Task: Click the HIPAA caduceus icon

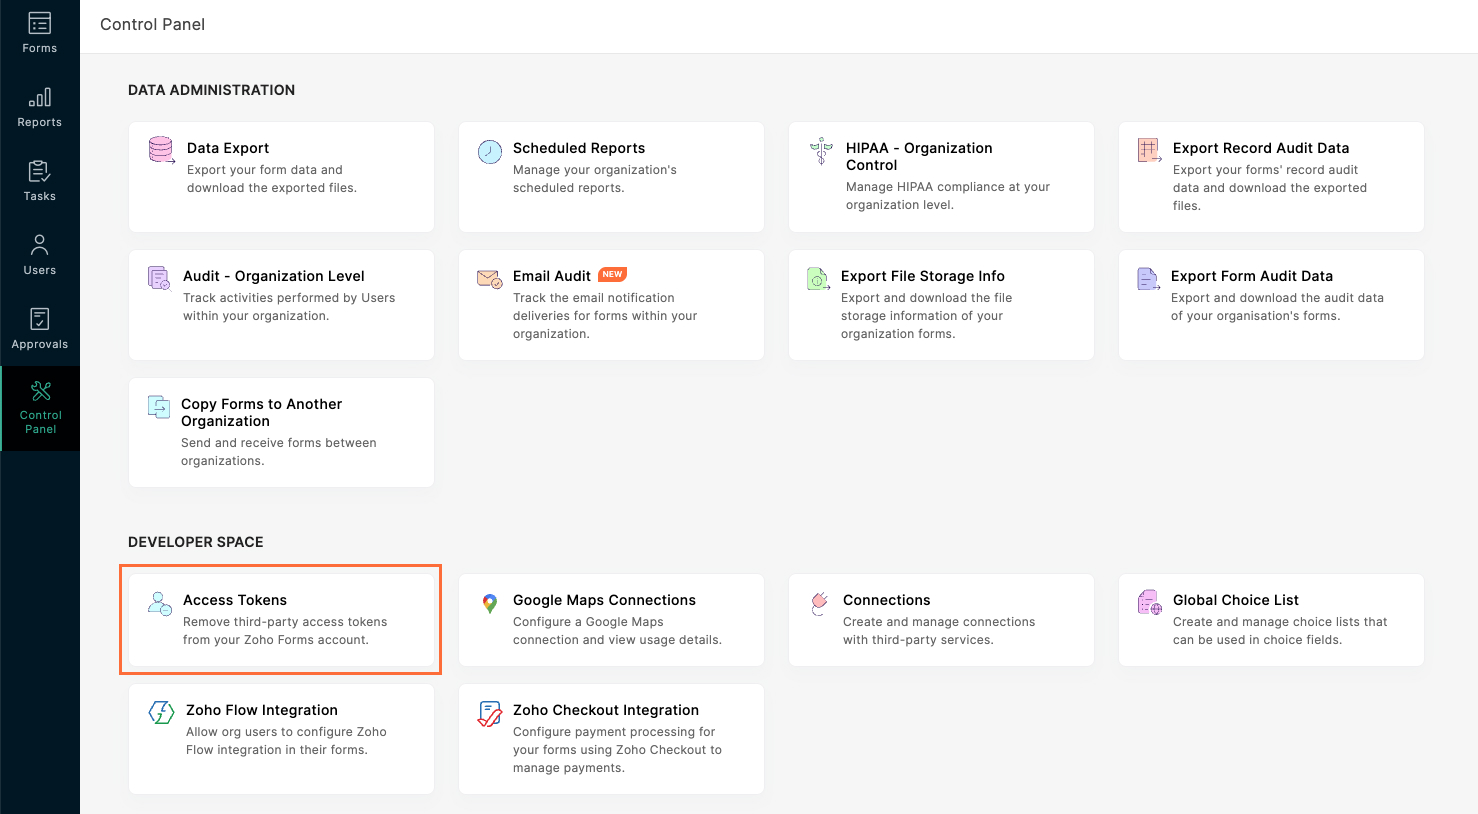Action: tap(821, 151)
